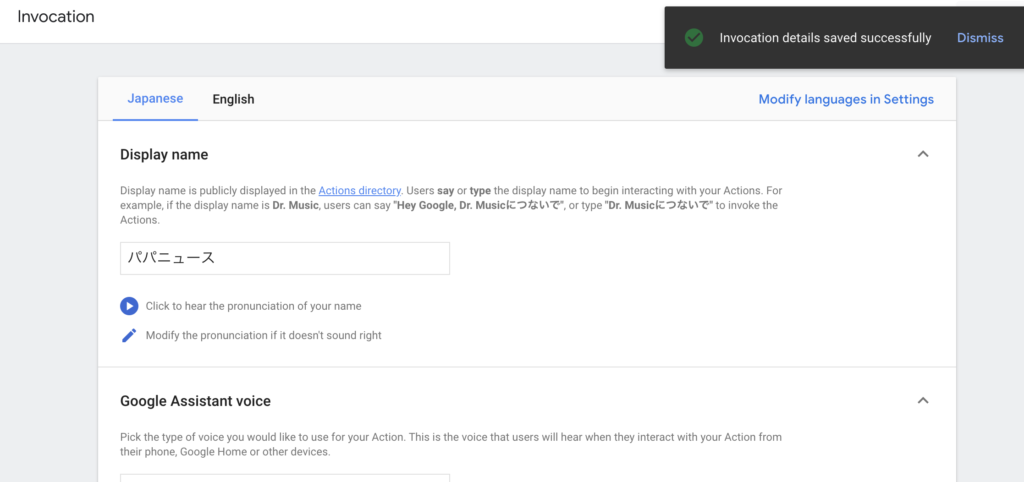Open the voice type dropdown at bottom
This screenshot has height=482, width=1024.
(285, 477)
